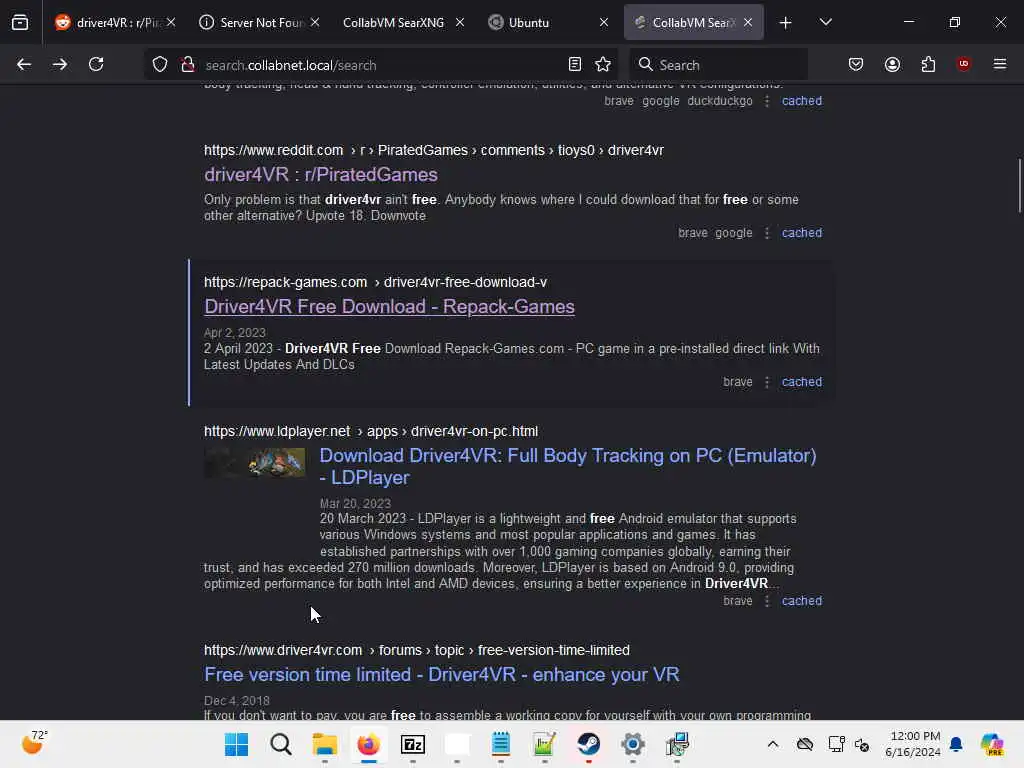Show hidden system tray icons
Image resolution: width=1024 pixels, height=768 pixels.
click(x=773, y=744)
